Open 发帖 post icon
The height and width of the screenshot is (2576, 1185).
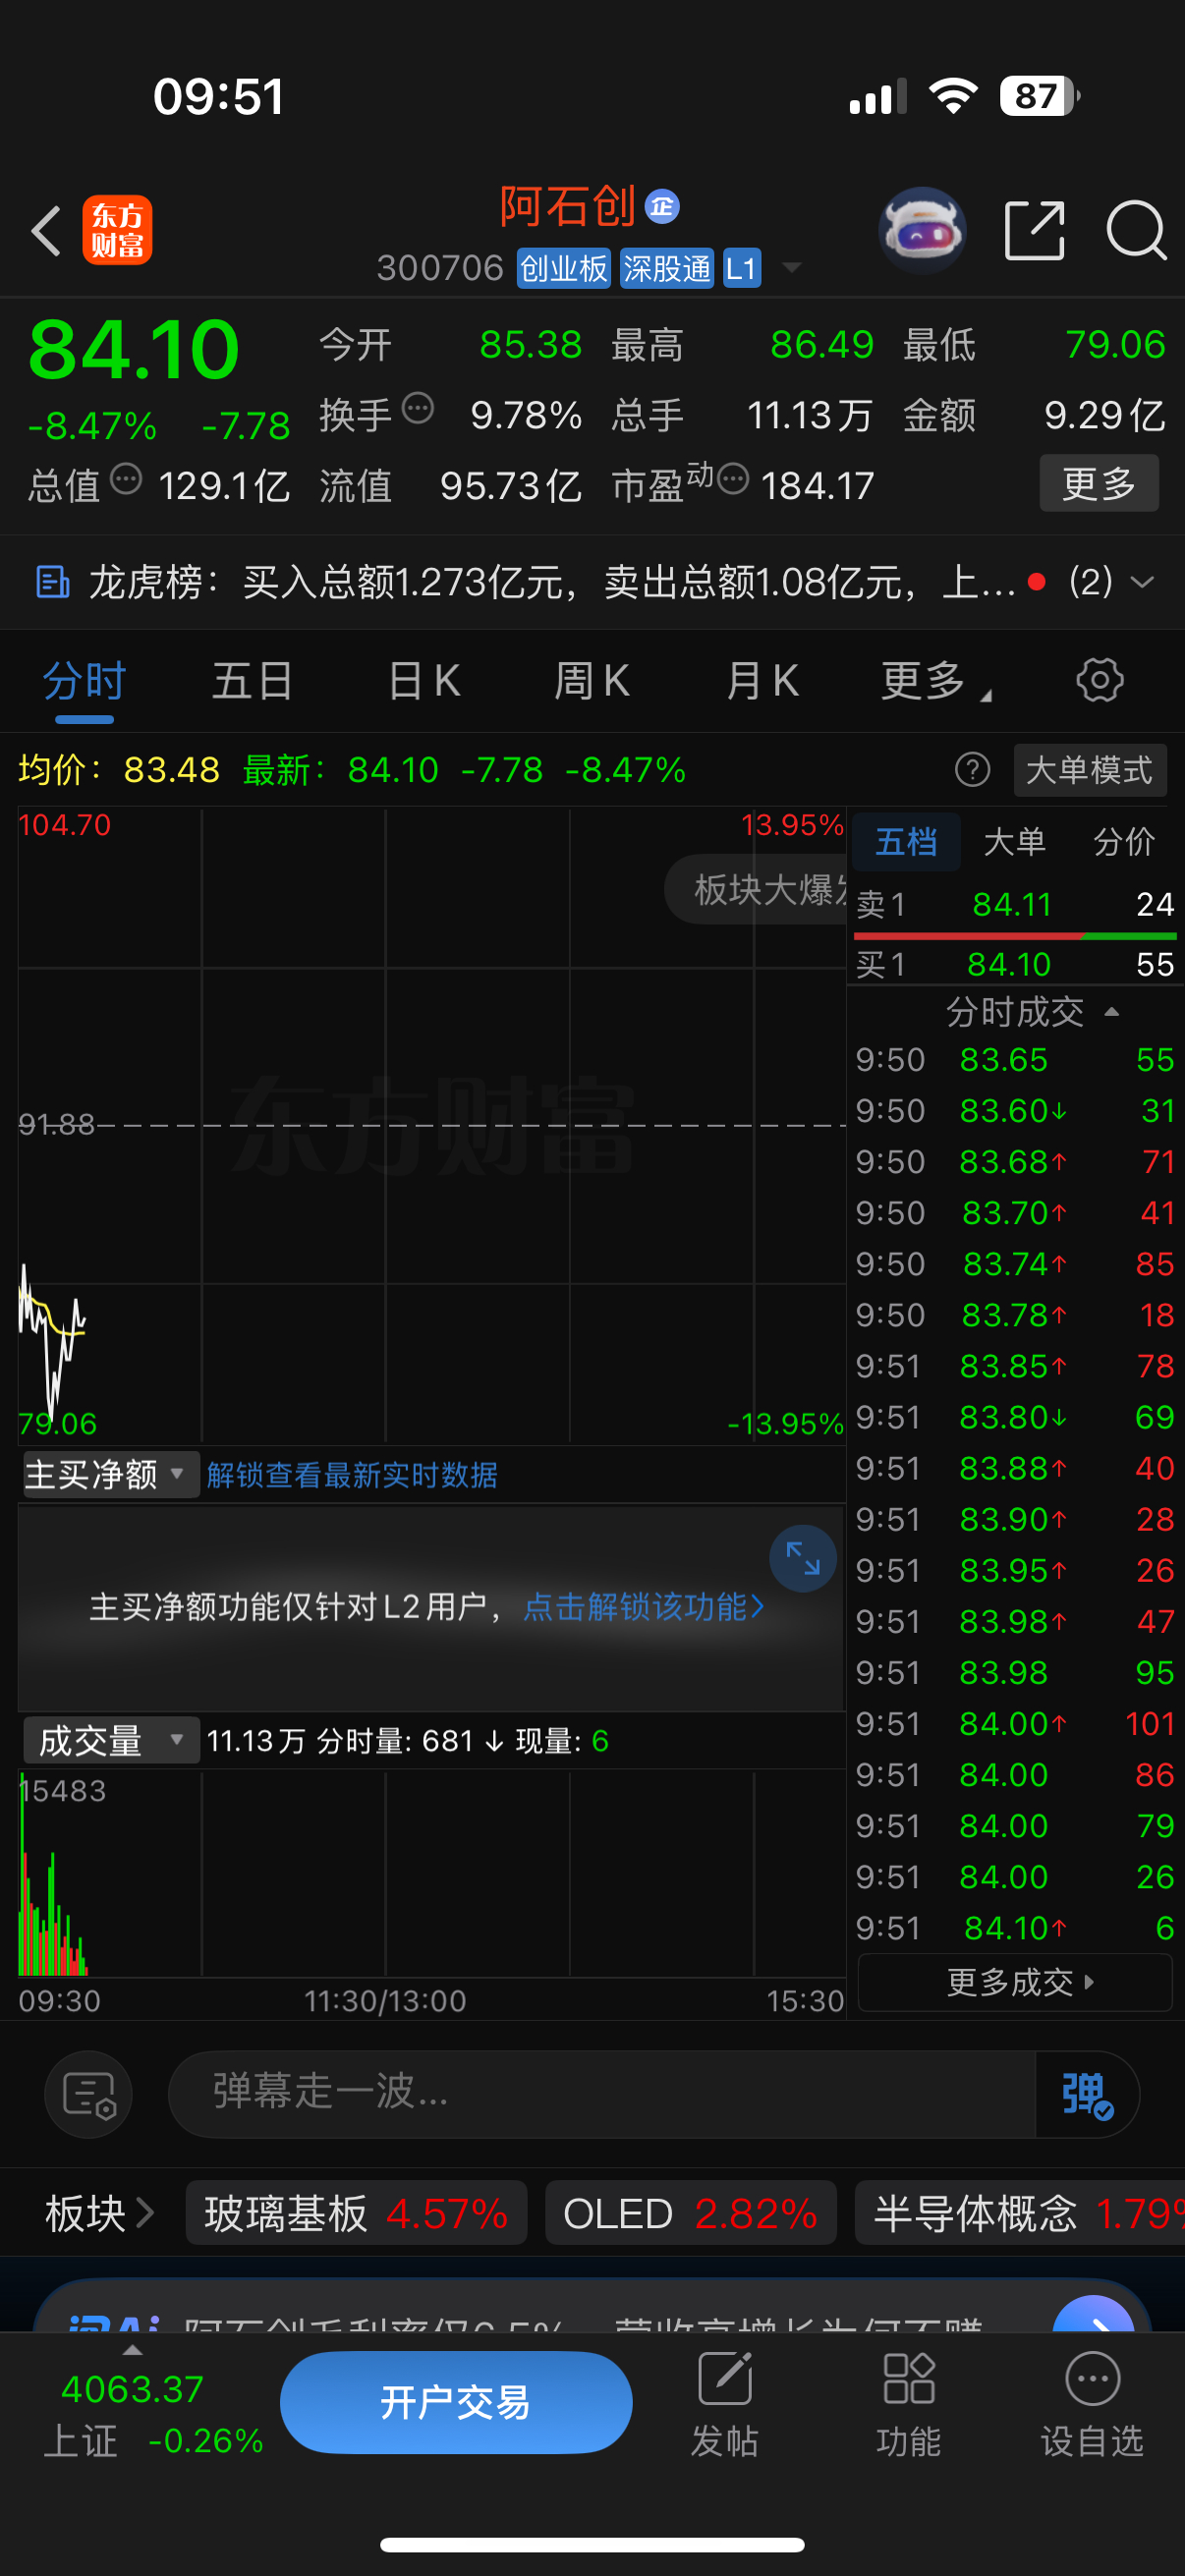[725, 2405]
